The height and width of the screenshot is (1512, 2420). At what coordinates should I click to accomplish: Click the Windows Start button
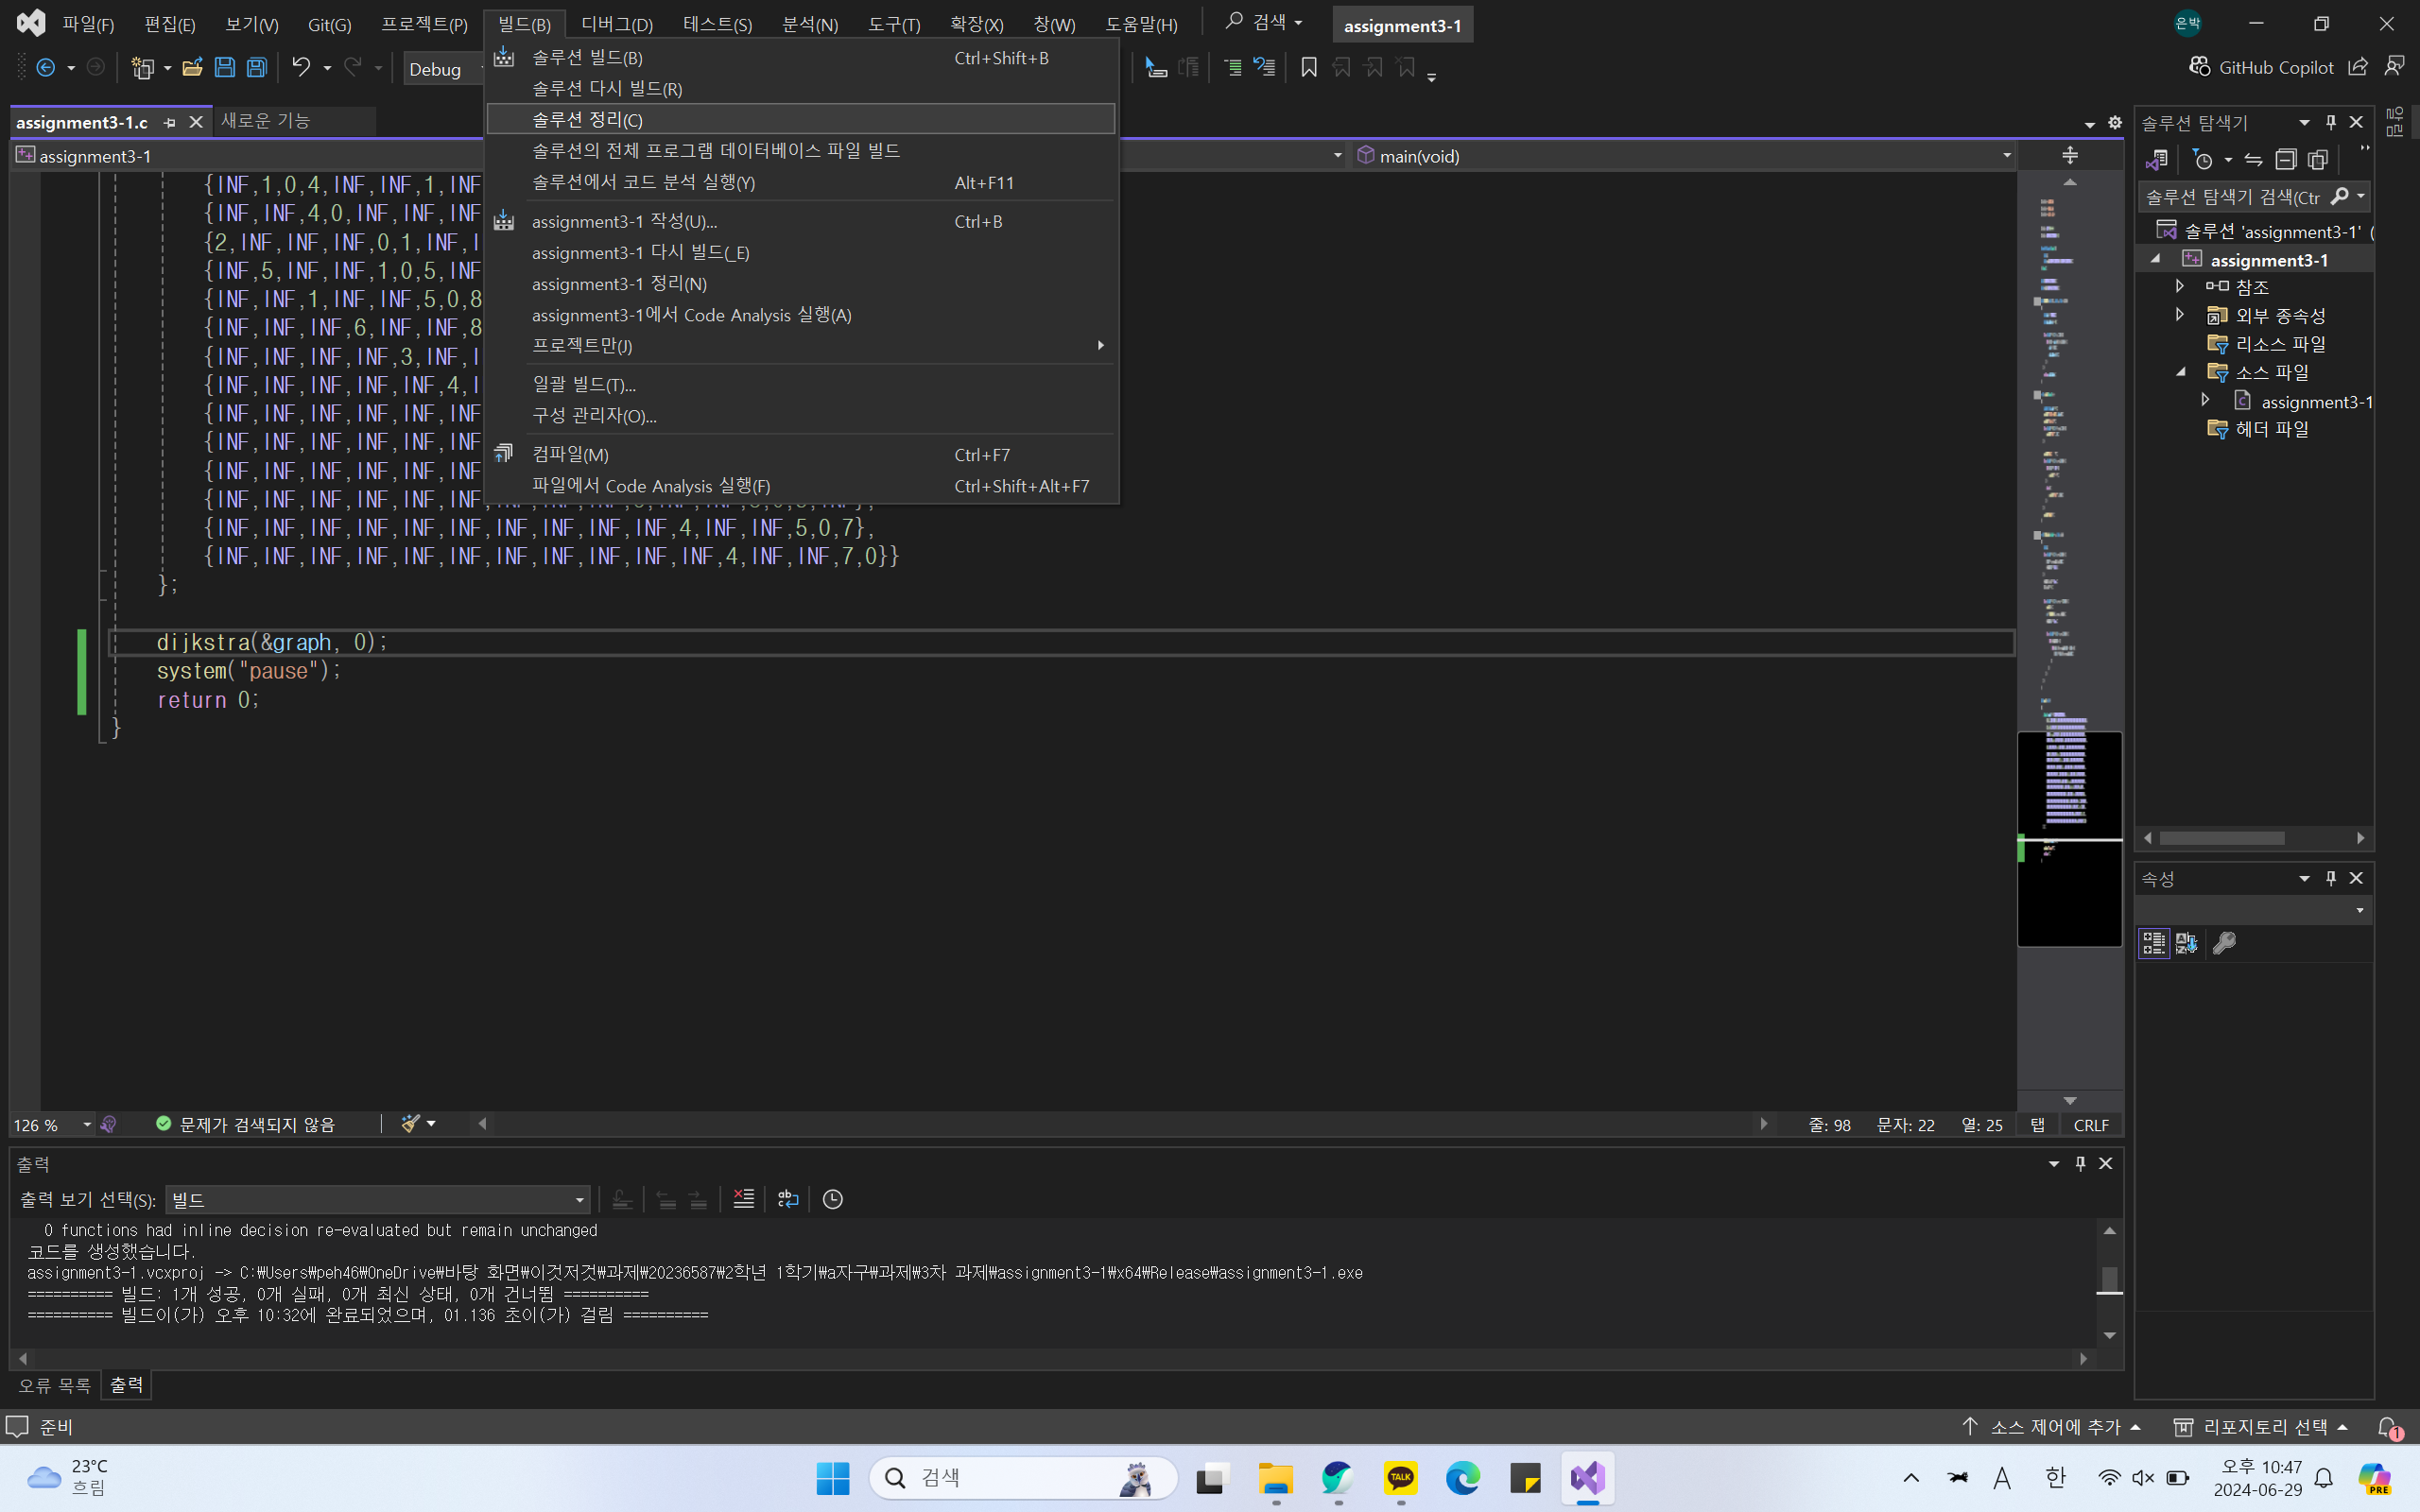click(x=832, y=1478)
